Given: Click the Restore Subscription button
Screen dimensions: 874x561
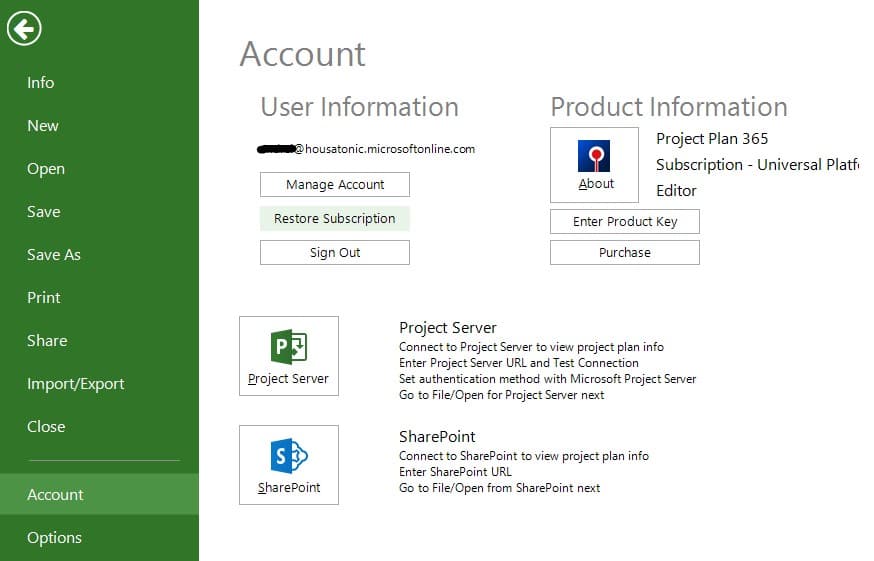Looking at the screenshot, I should [x=335, y=219].
